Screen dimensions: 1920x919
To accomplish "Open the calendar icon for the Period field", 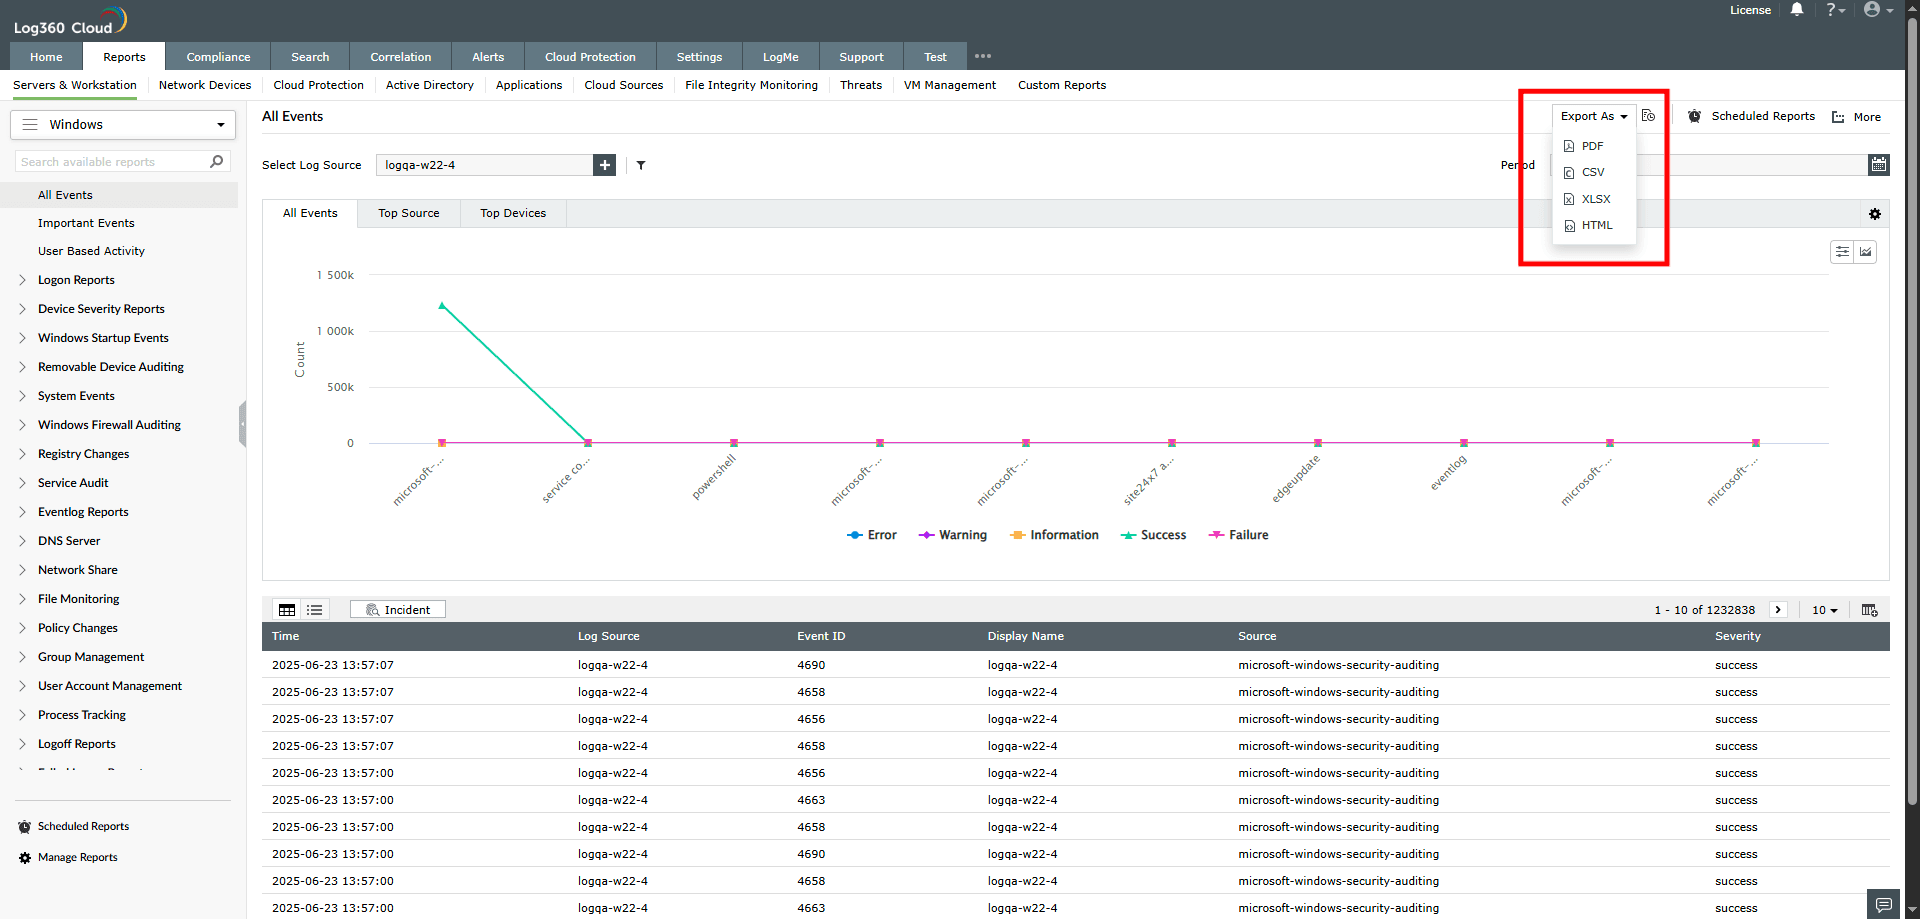I will pos(1879,164).
